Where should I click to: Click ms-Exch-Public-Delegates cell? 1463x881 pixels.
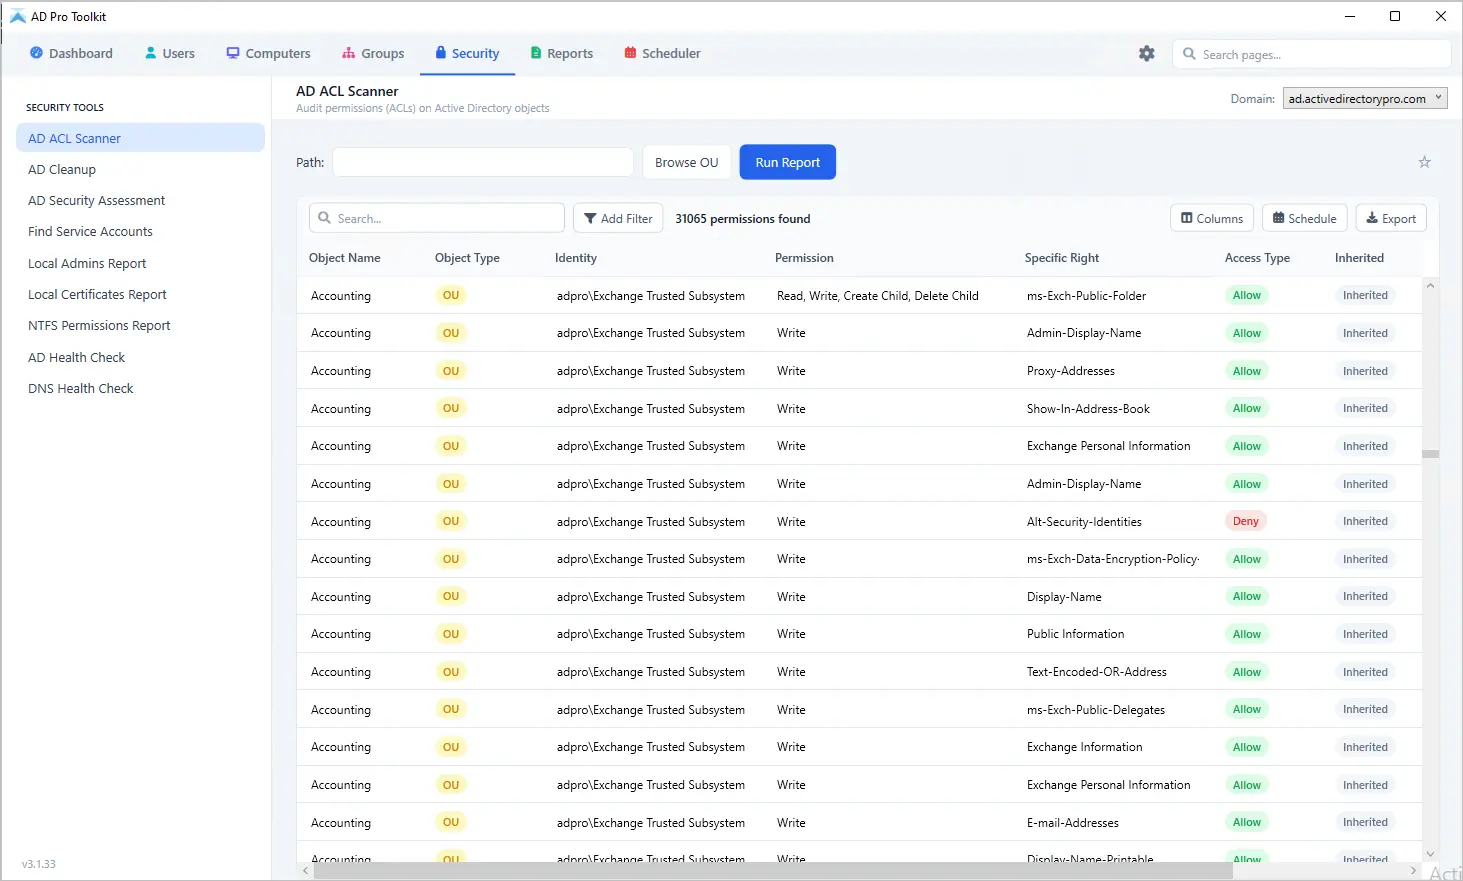coord(1096,709)
